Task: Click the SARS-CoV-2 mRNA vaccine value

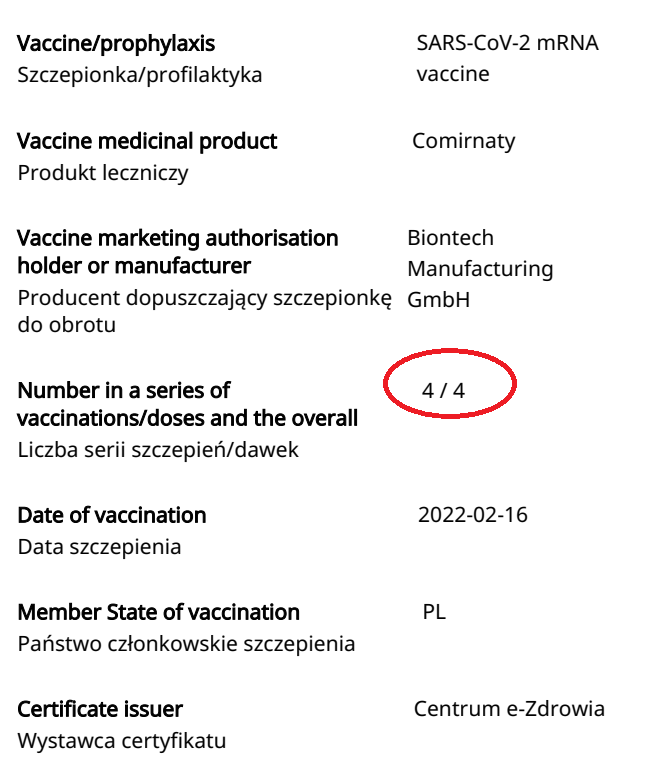Action: point(508,58)
